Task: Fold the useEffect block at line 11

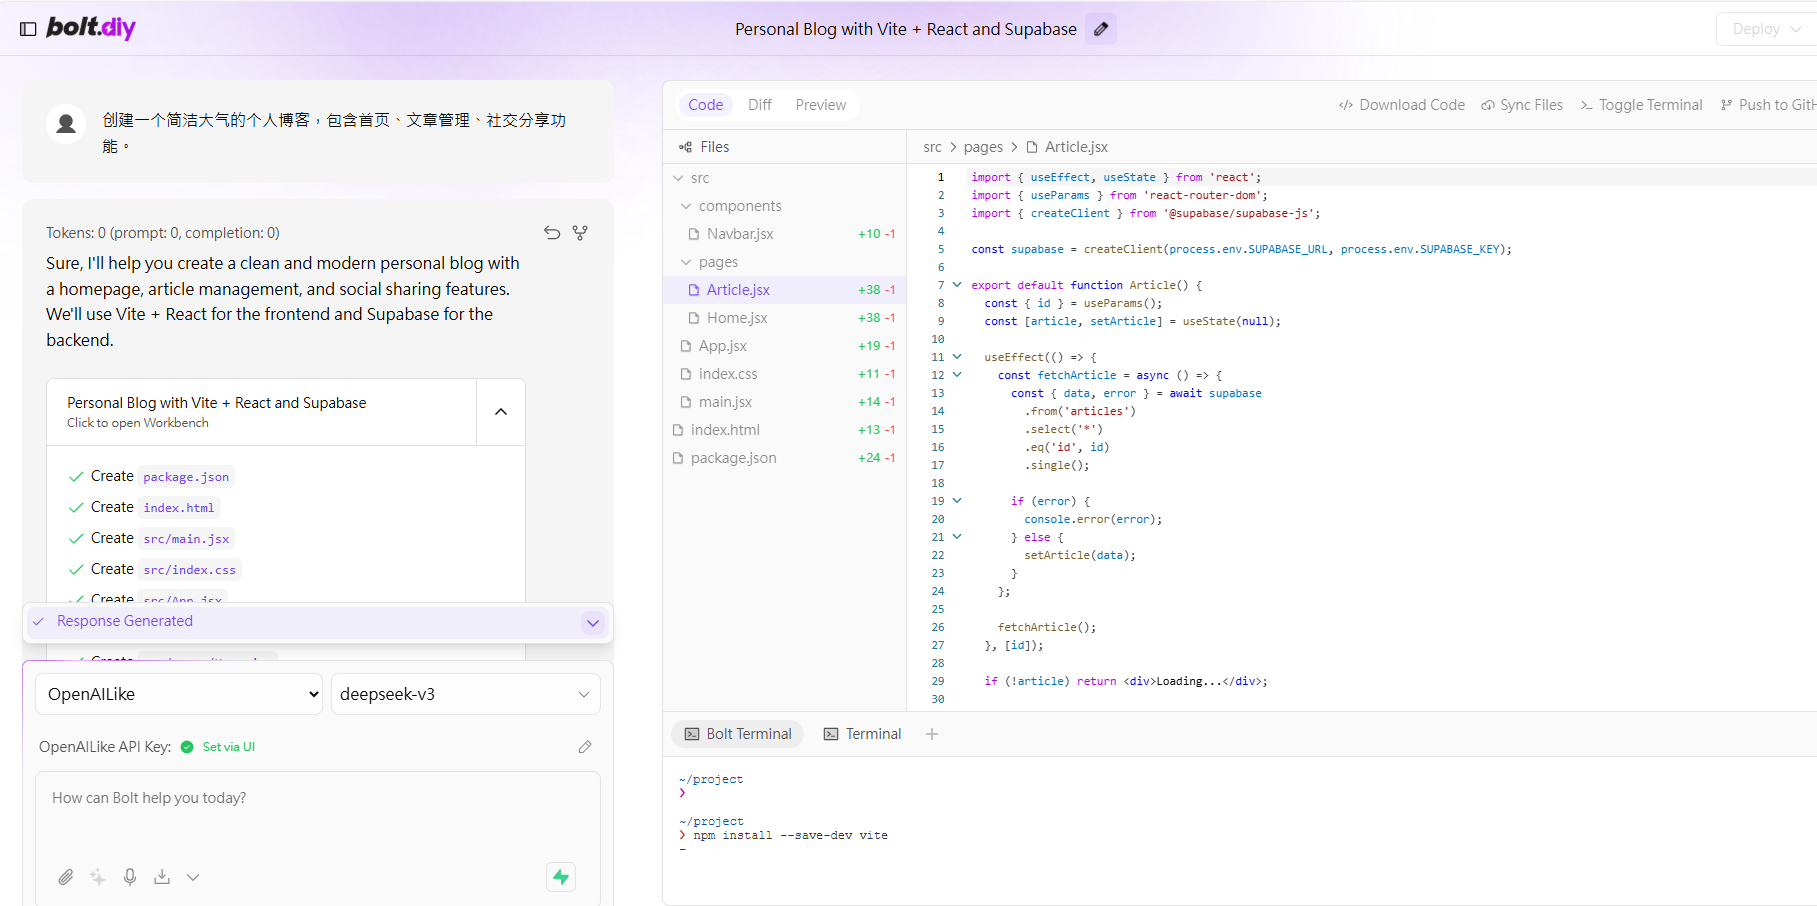Action: (x=957, y=357)
